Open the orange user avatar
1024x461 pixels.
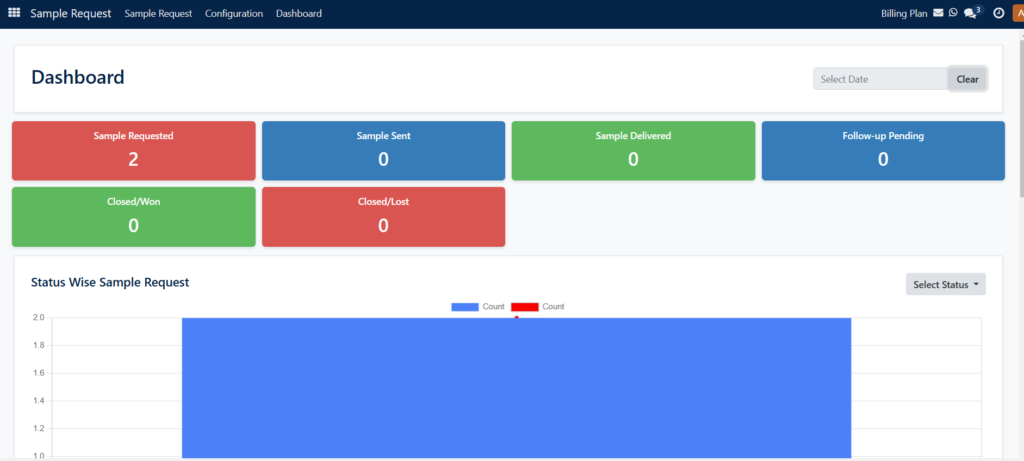(1018, 13)
